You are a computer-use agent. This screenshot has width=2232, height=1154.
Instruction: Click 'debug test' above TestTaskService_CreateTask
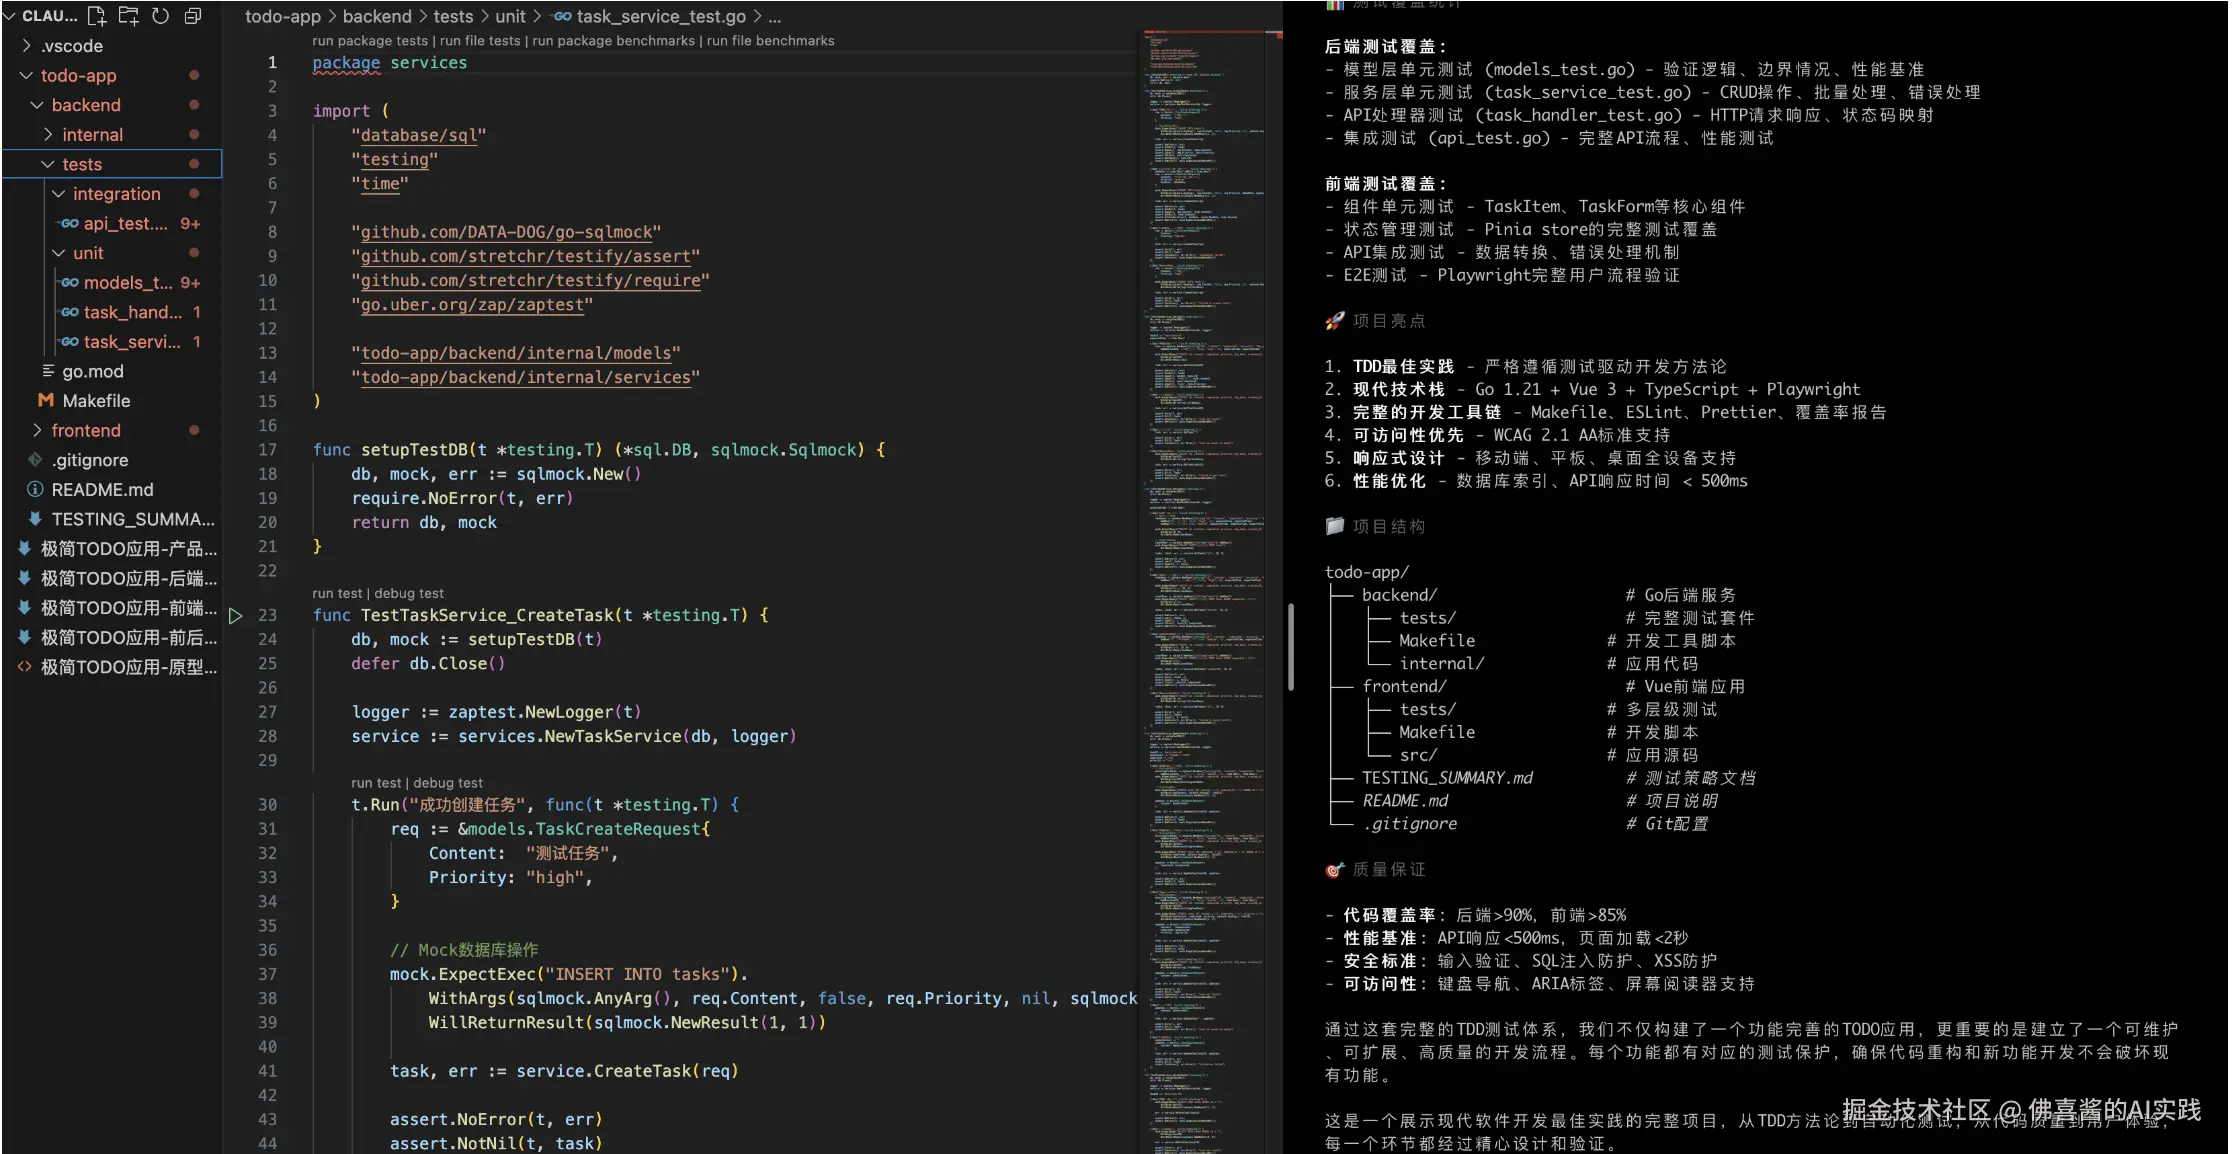point(409,593)
